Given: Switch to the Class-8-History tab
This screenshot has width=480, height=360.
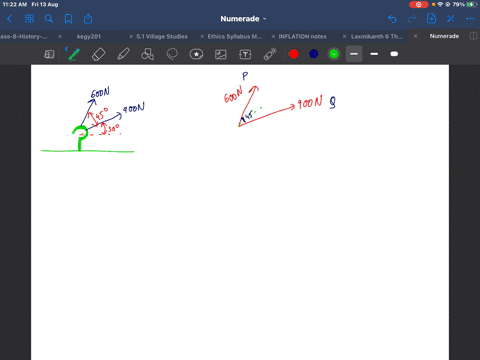Looking at the screenshot, I should pos(24,37).
